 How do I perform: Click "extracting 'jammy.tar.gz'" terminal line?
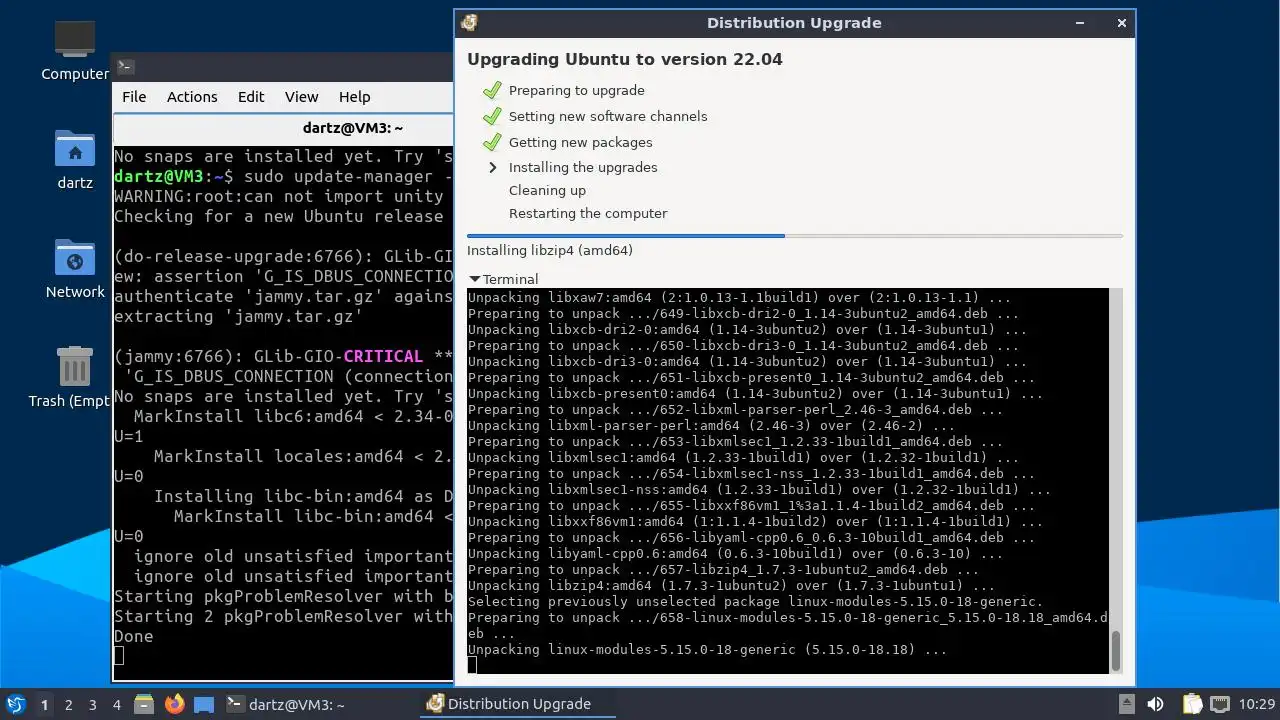pos(238,316)
